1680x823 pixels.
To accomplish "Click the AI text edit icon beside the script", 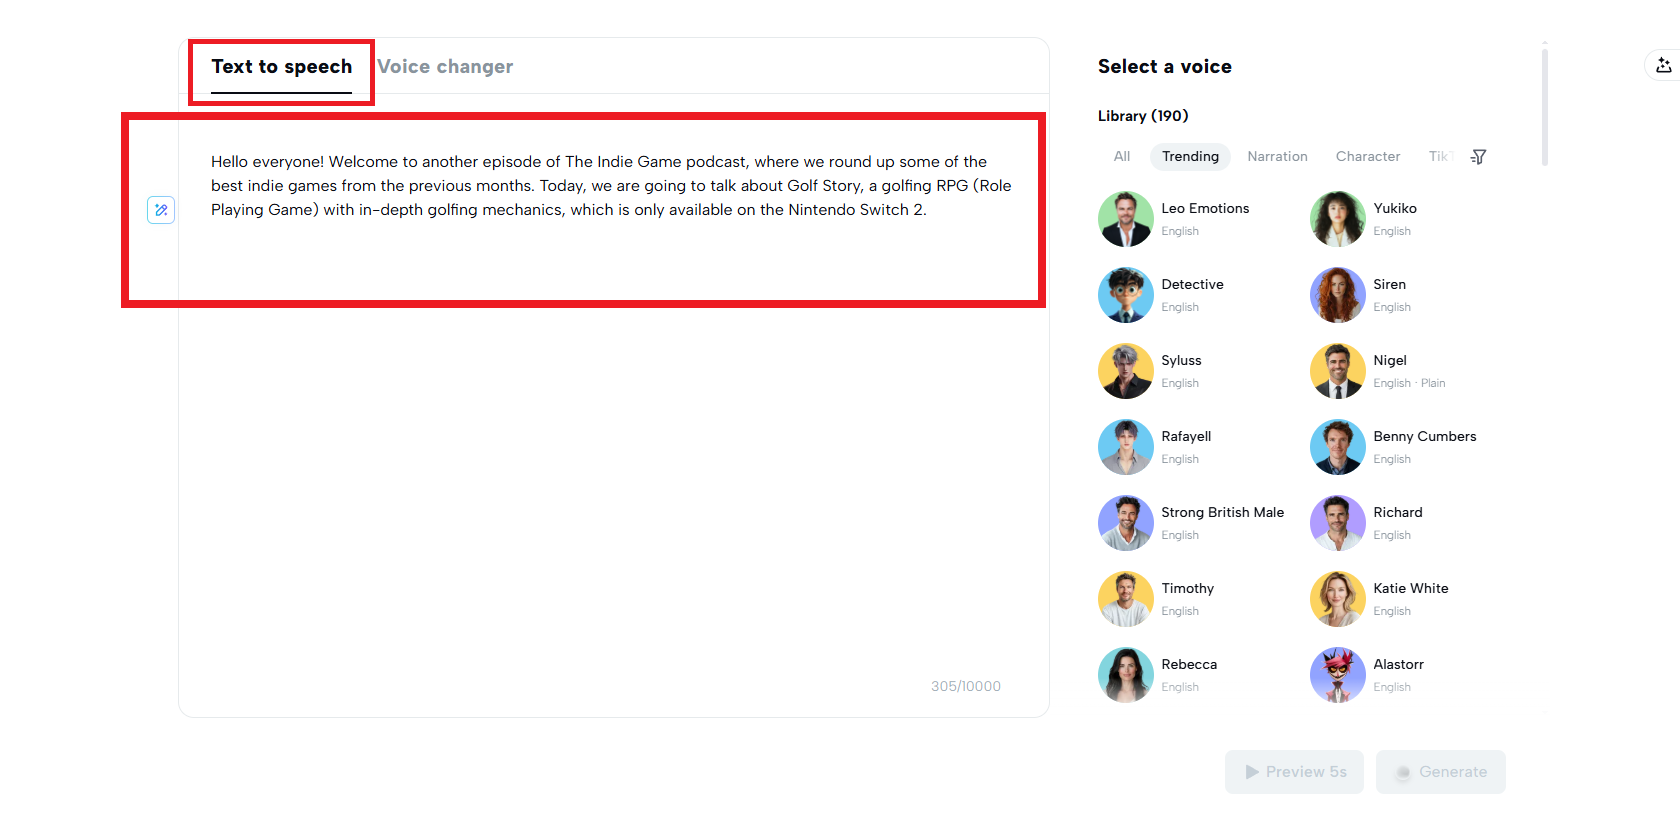I will 161,210.
